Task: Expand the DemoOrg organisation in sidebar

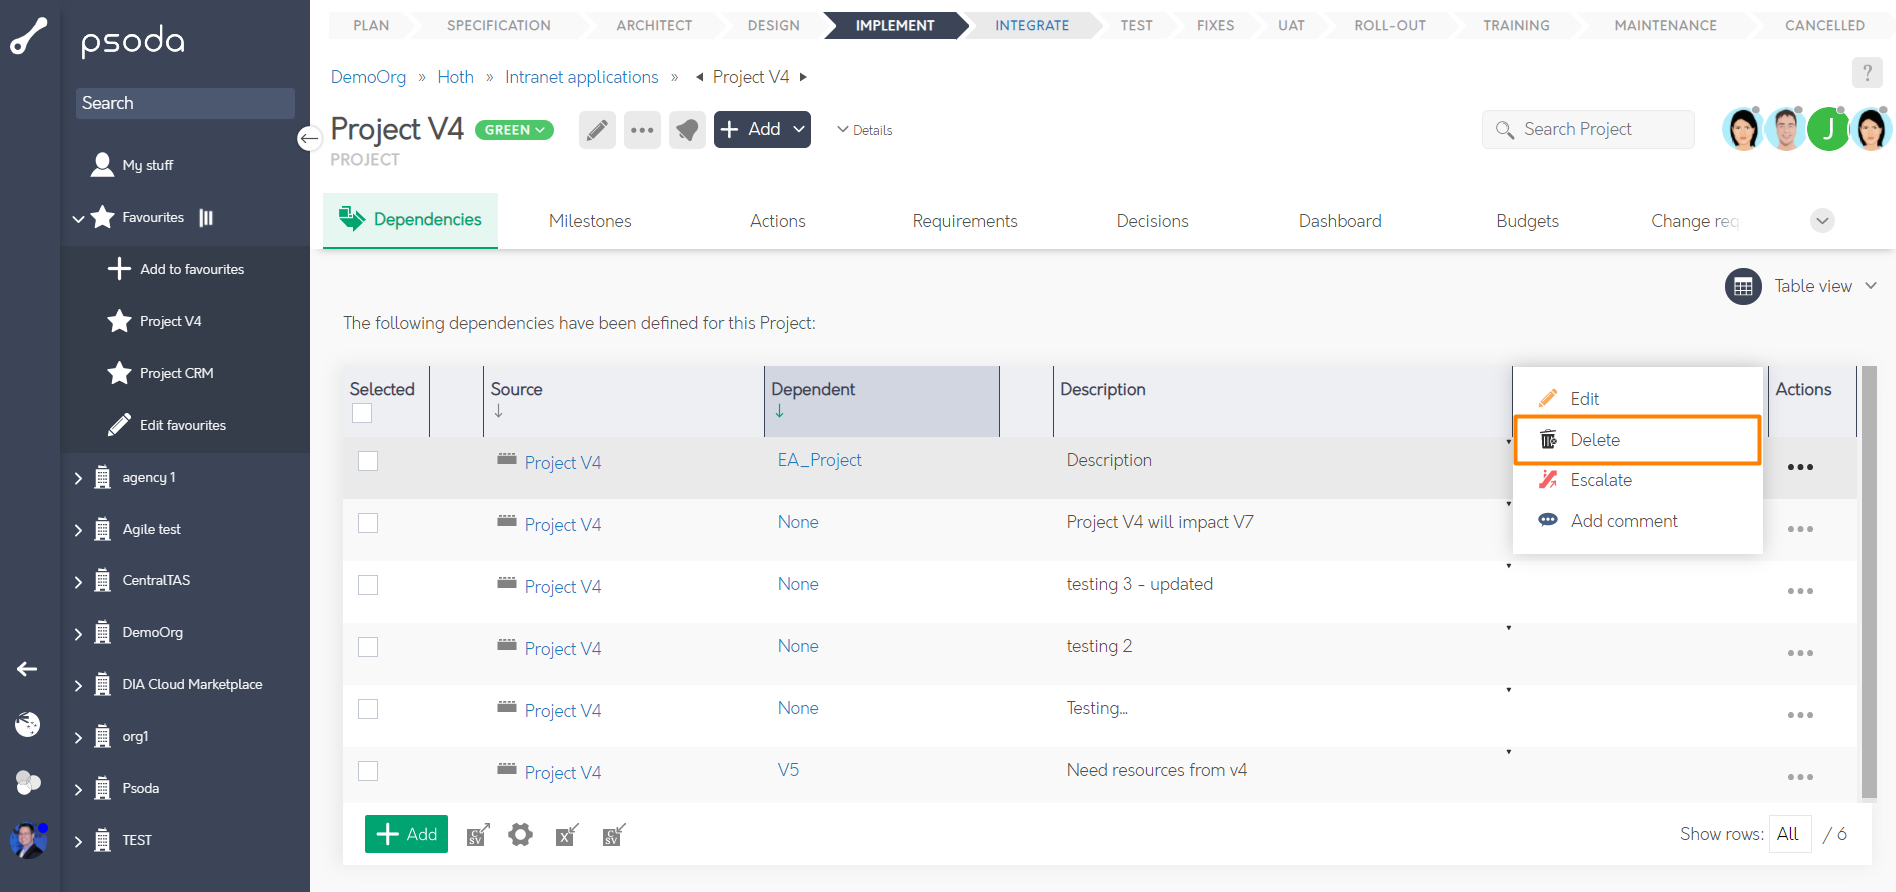Action: click(78, 633)
